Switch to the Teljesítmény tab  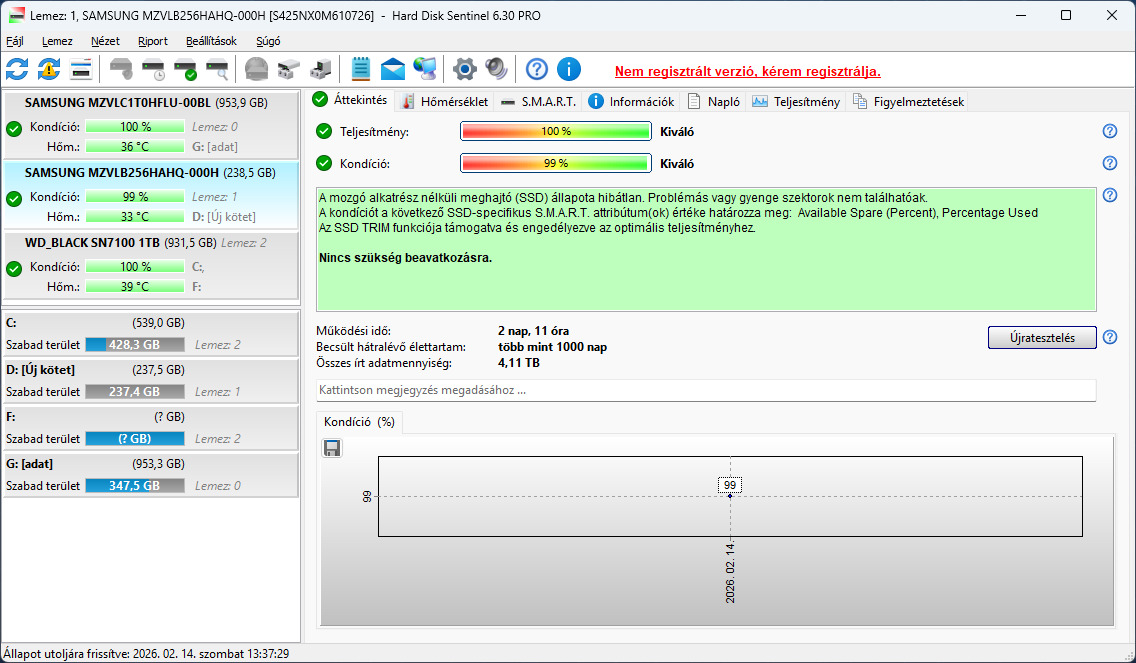796,101
